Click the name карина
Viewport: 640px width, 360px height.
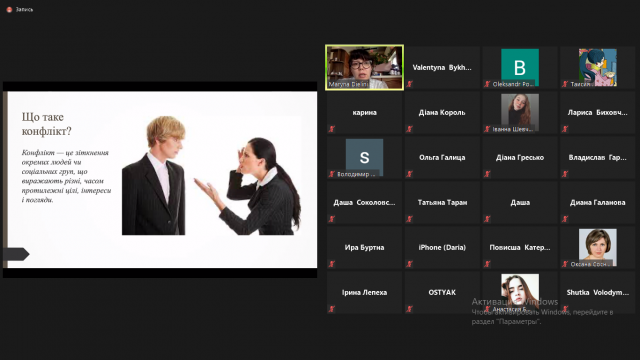364,112
